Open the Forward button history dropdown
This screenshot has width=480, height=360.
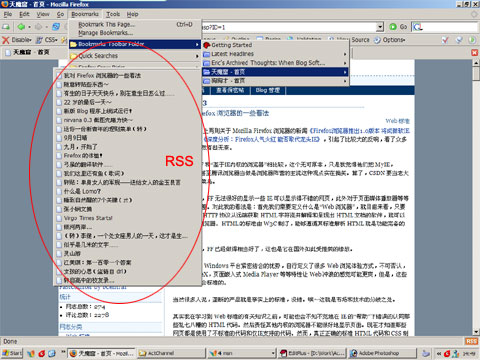coord(47,27)
